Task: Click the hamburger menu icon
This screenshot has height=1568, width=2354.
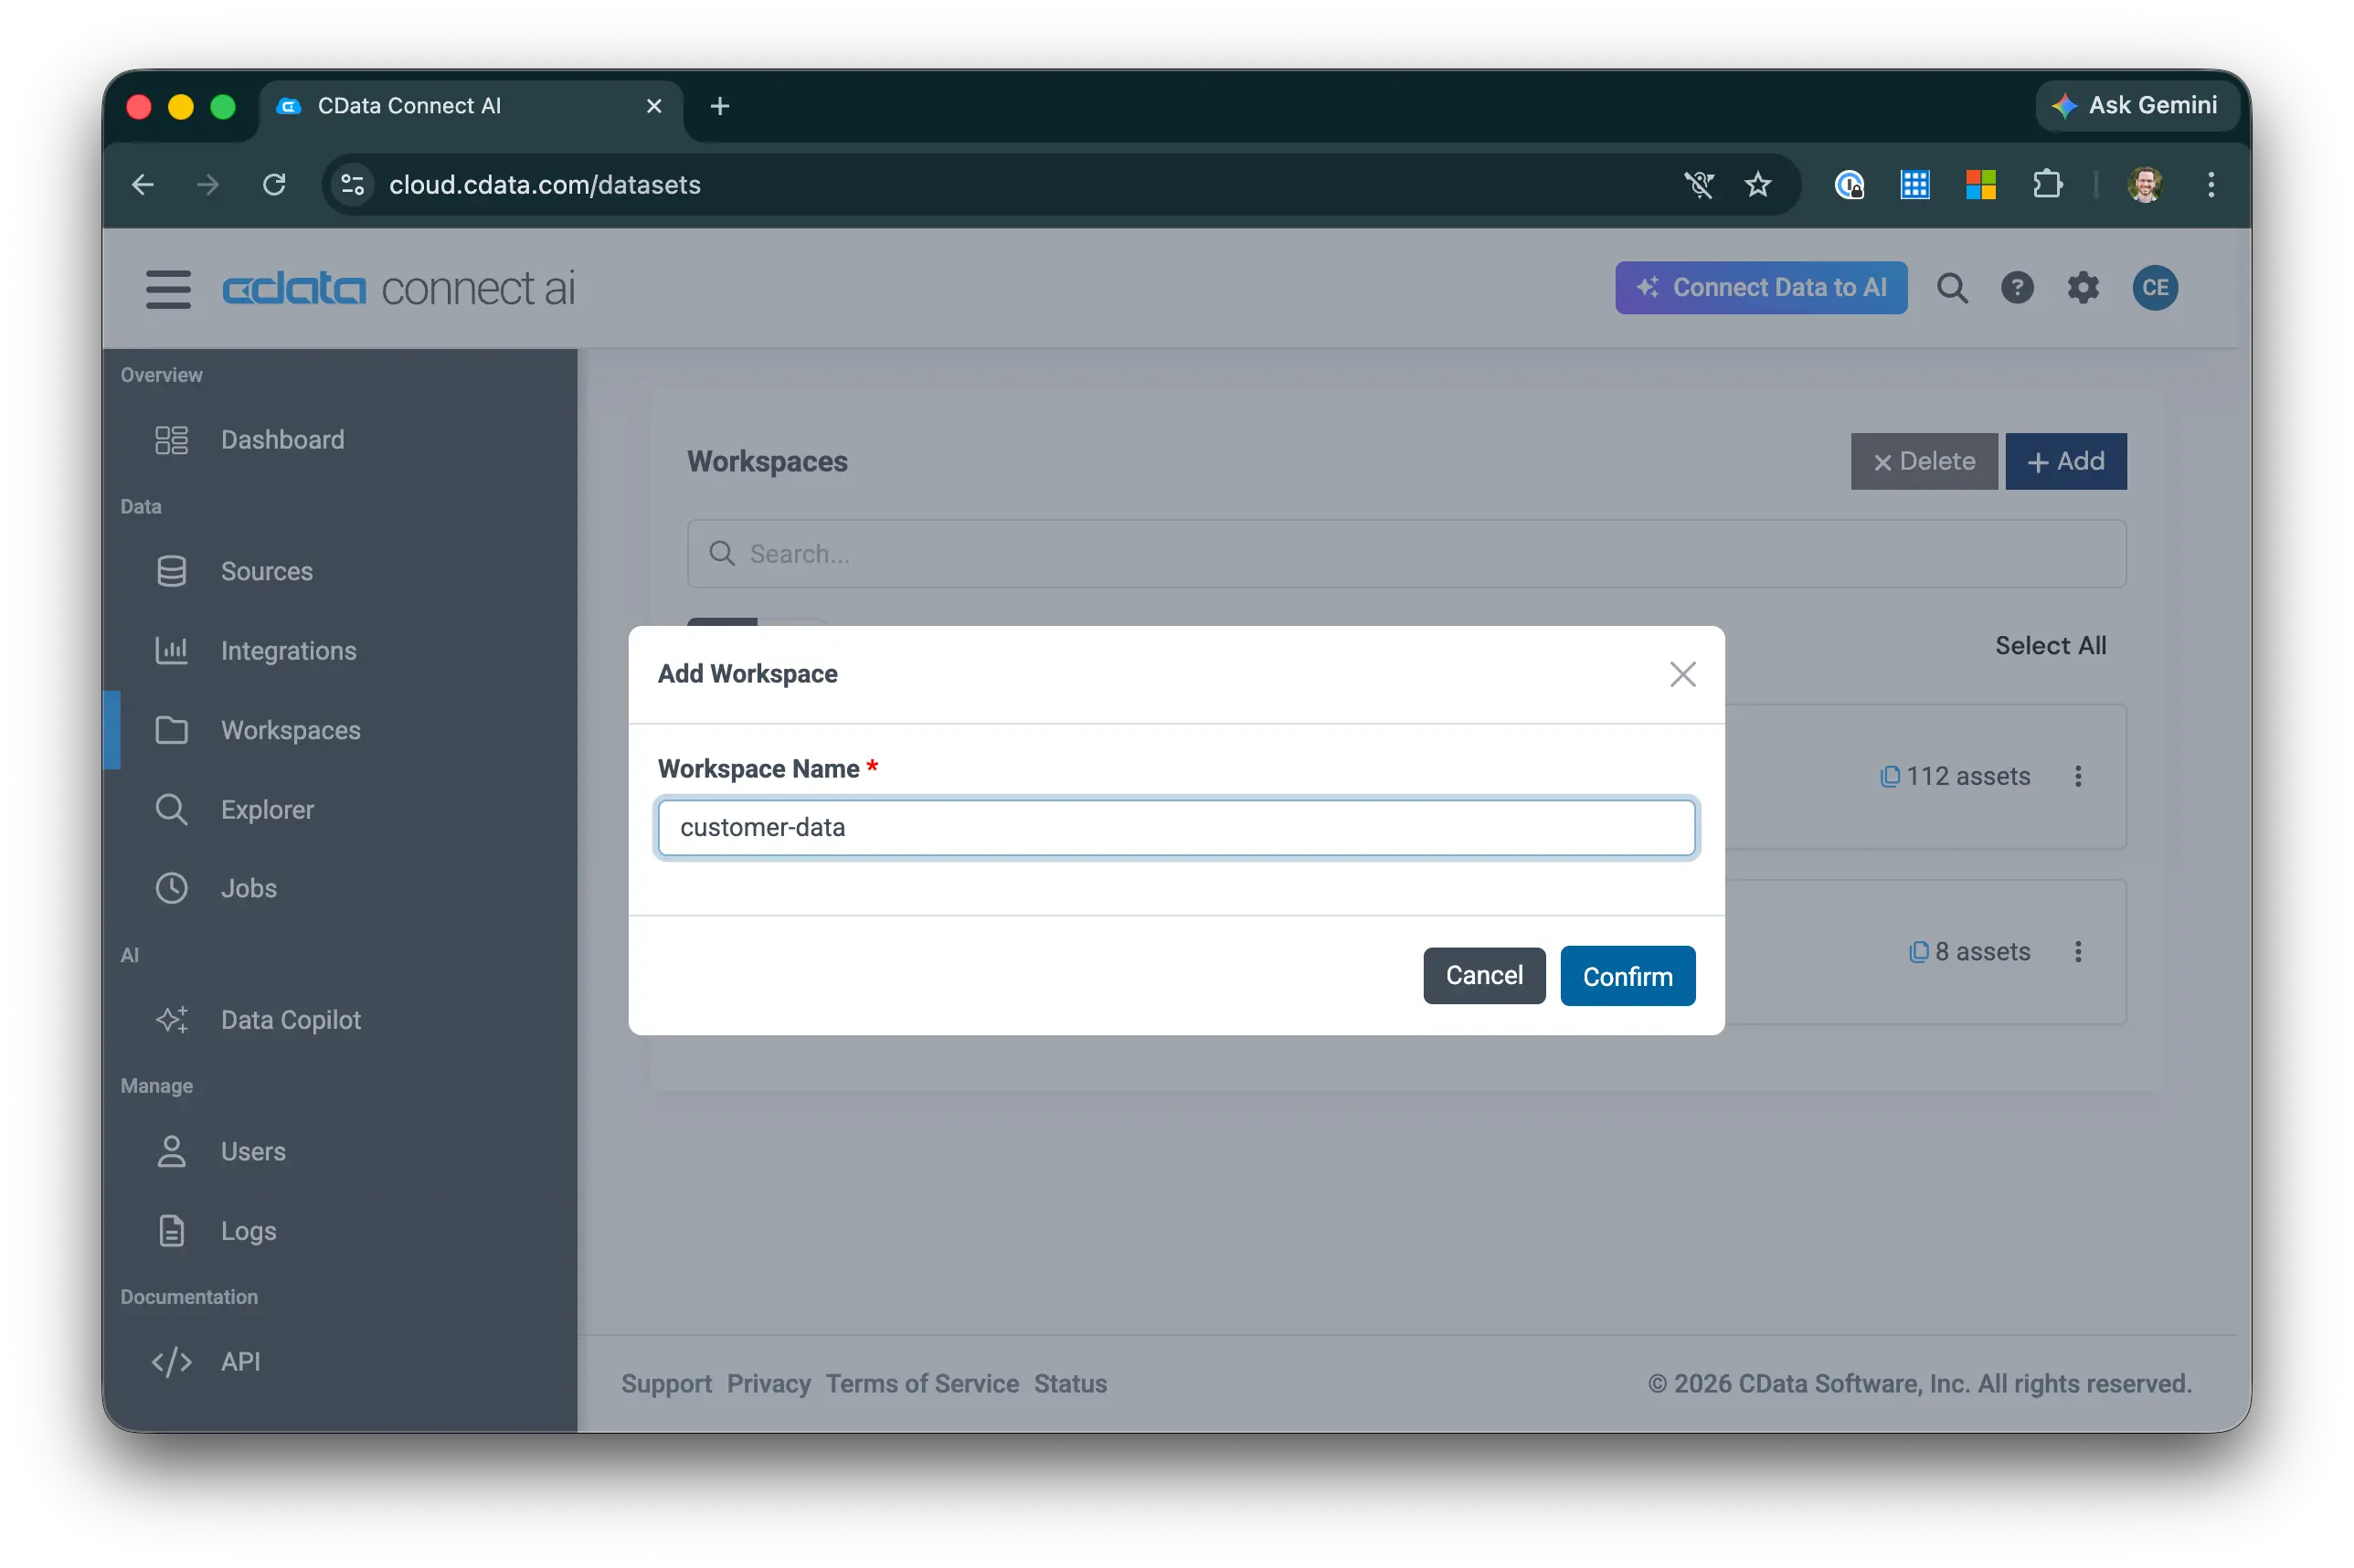Action: click(168, 289)
